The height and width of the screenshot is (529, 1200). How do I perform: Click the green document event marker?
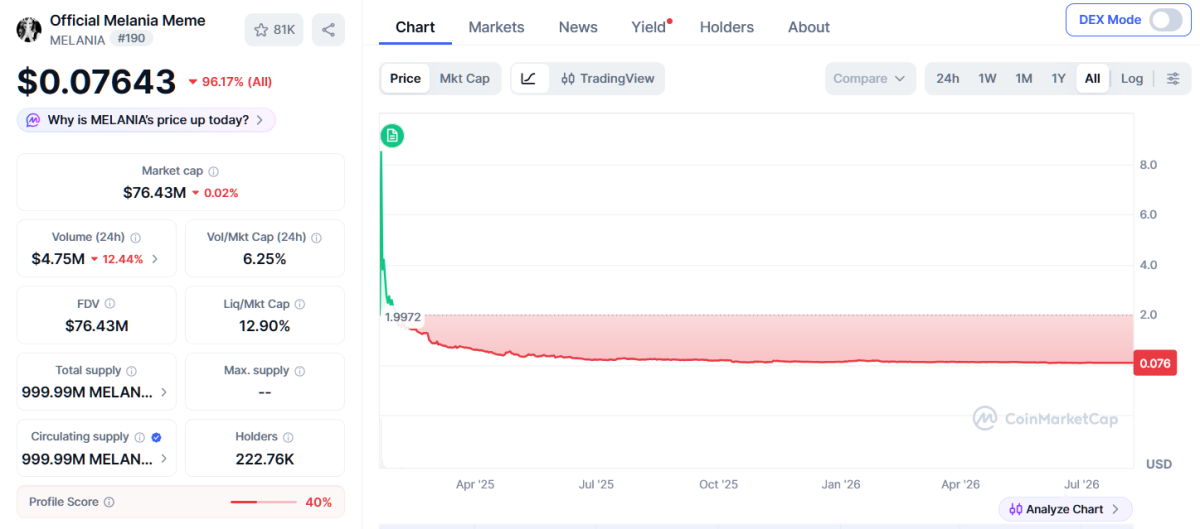pyautogui.click(x=392, y=135)
